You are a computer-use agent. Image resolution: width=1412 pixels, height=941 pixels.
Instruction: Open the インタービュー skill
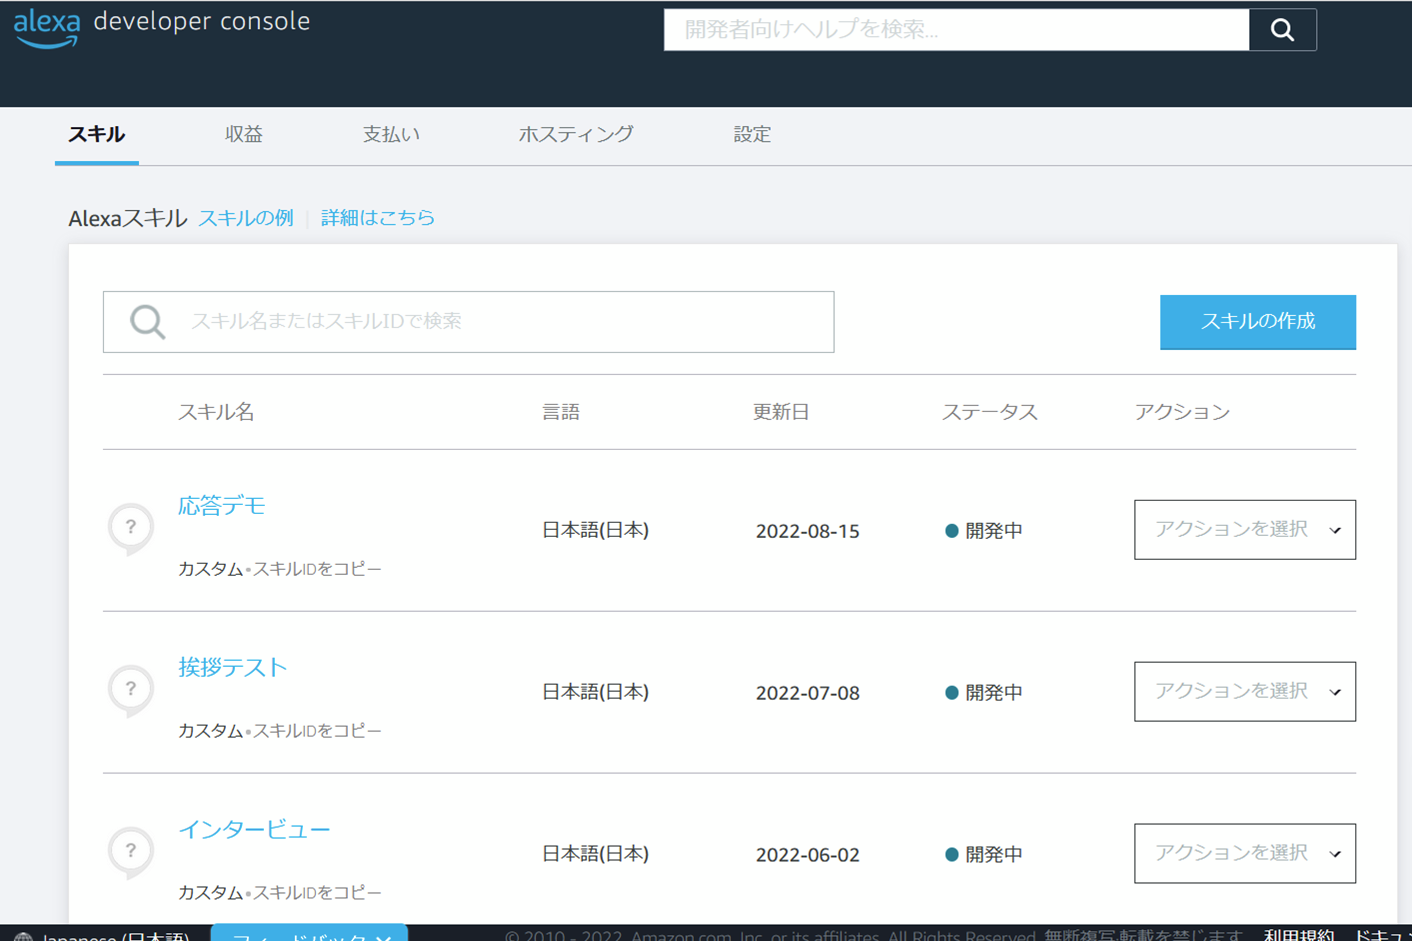point(254,830)
